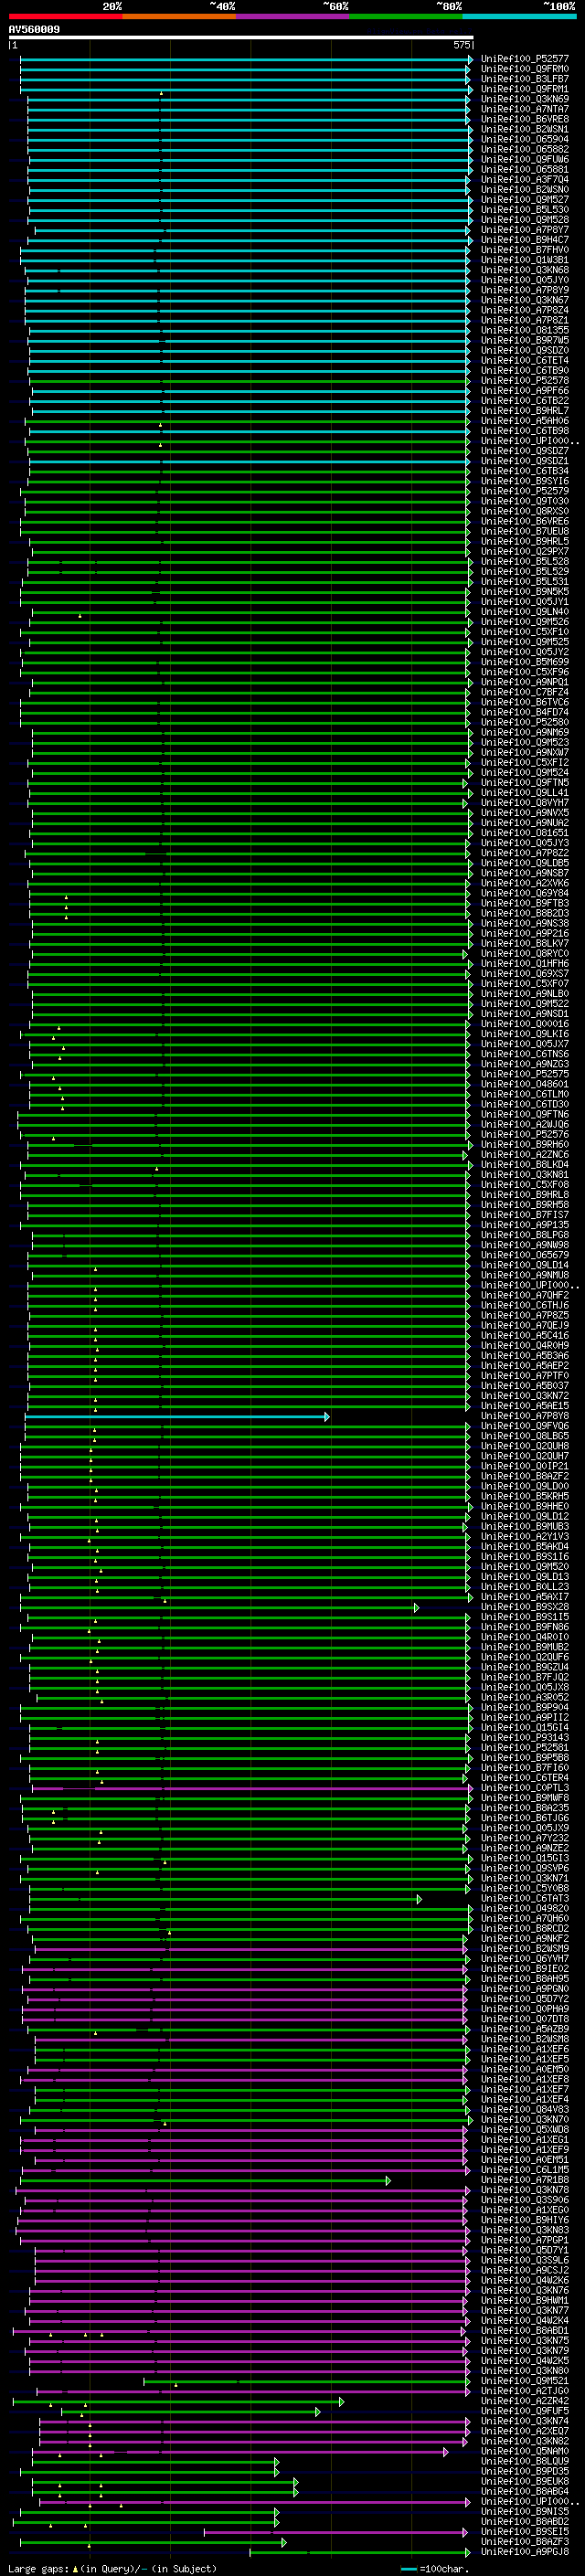Select the UniRef100_B8AZF2 label
Viewport: 585px width, 2576px height.
click(525, 1476)
